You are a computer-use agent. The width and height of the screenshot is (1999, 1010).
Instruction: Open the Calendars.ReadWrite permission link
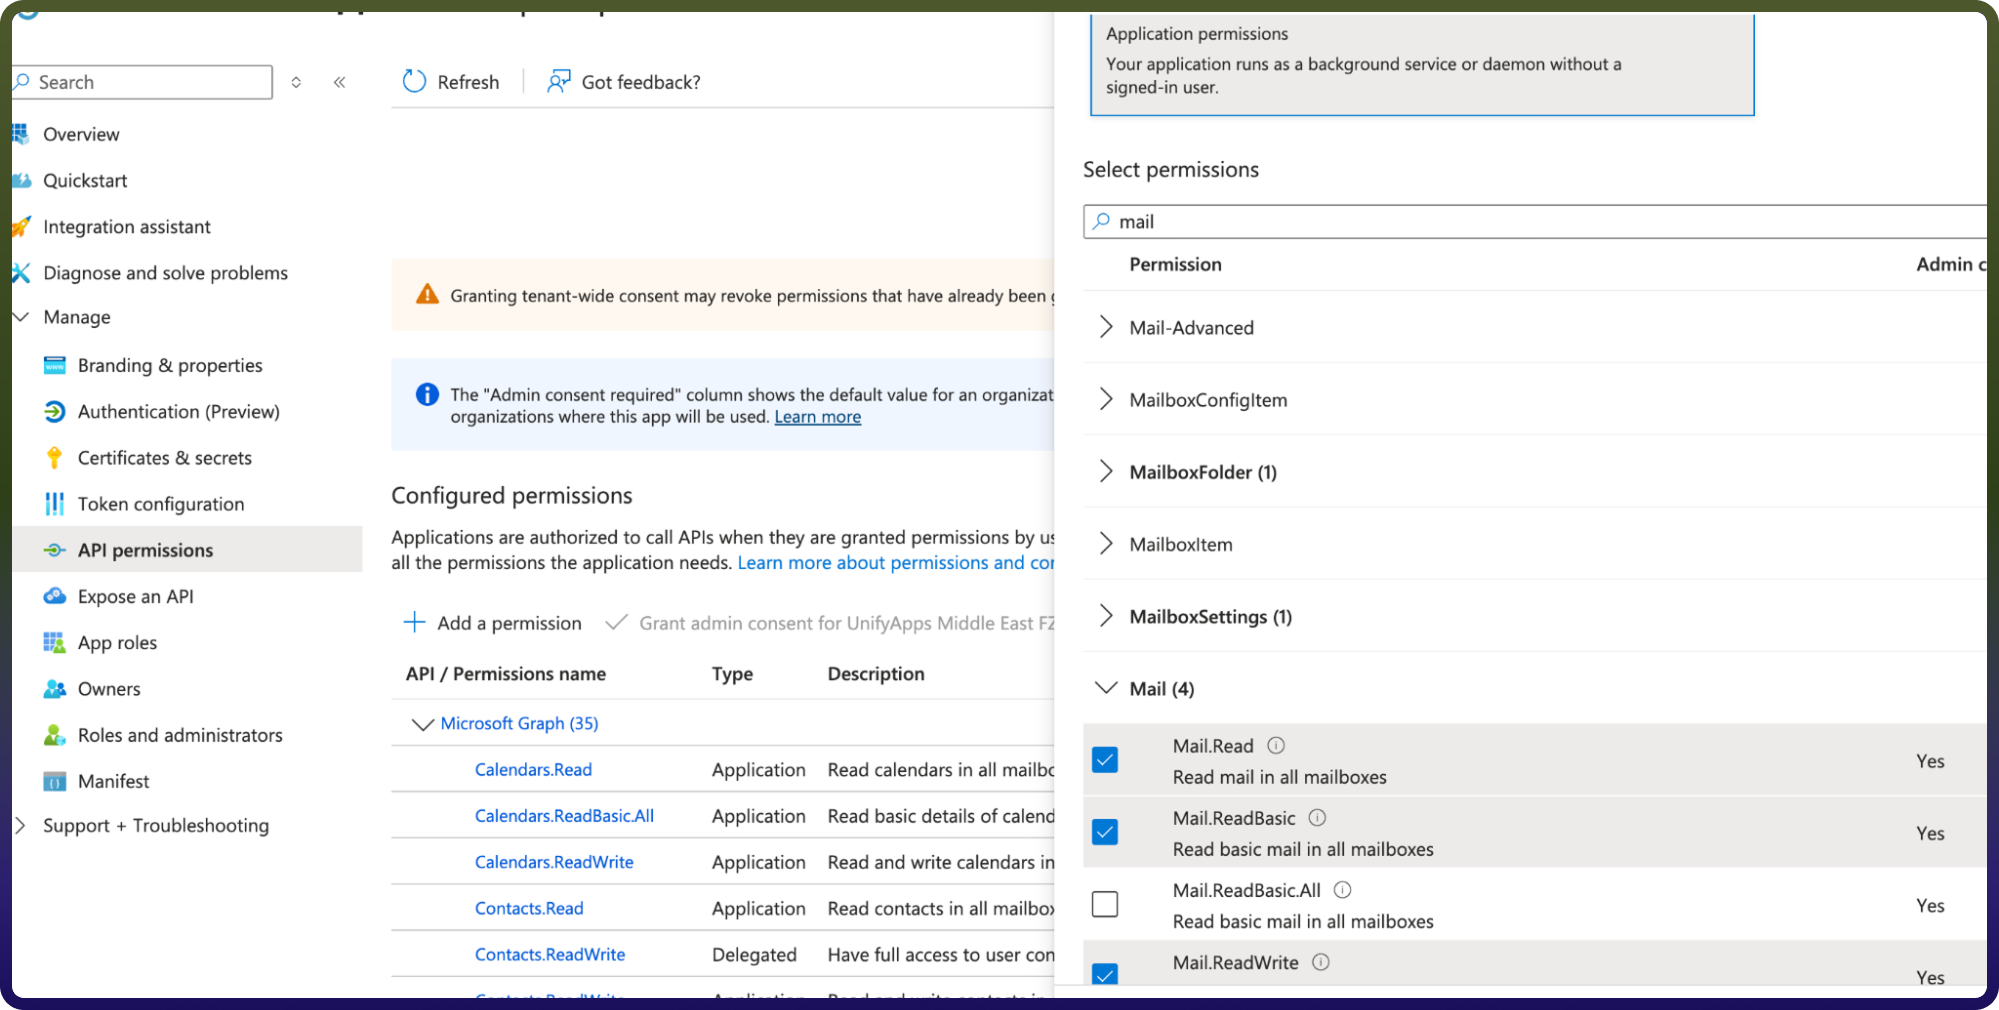[554, 862]
